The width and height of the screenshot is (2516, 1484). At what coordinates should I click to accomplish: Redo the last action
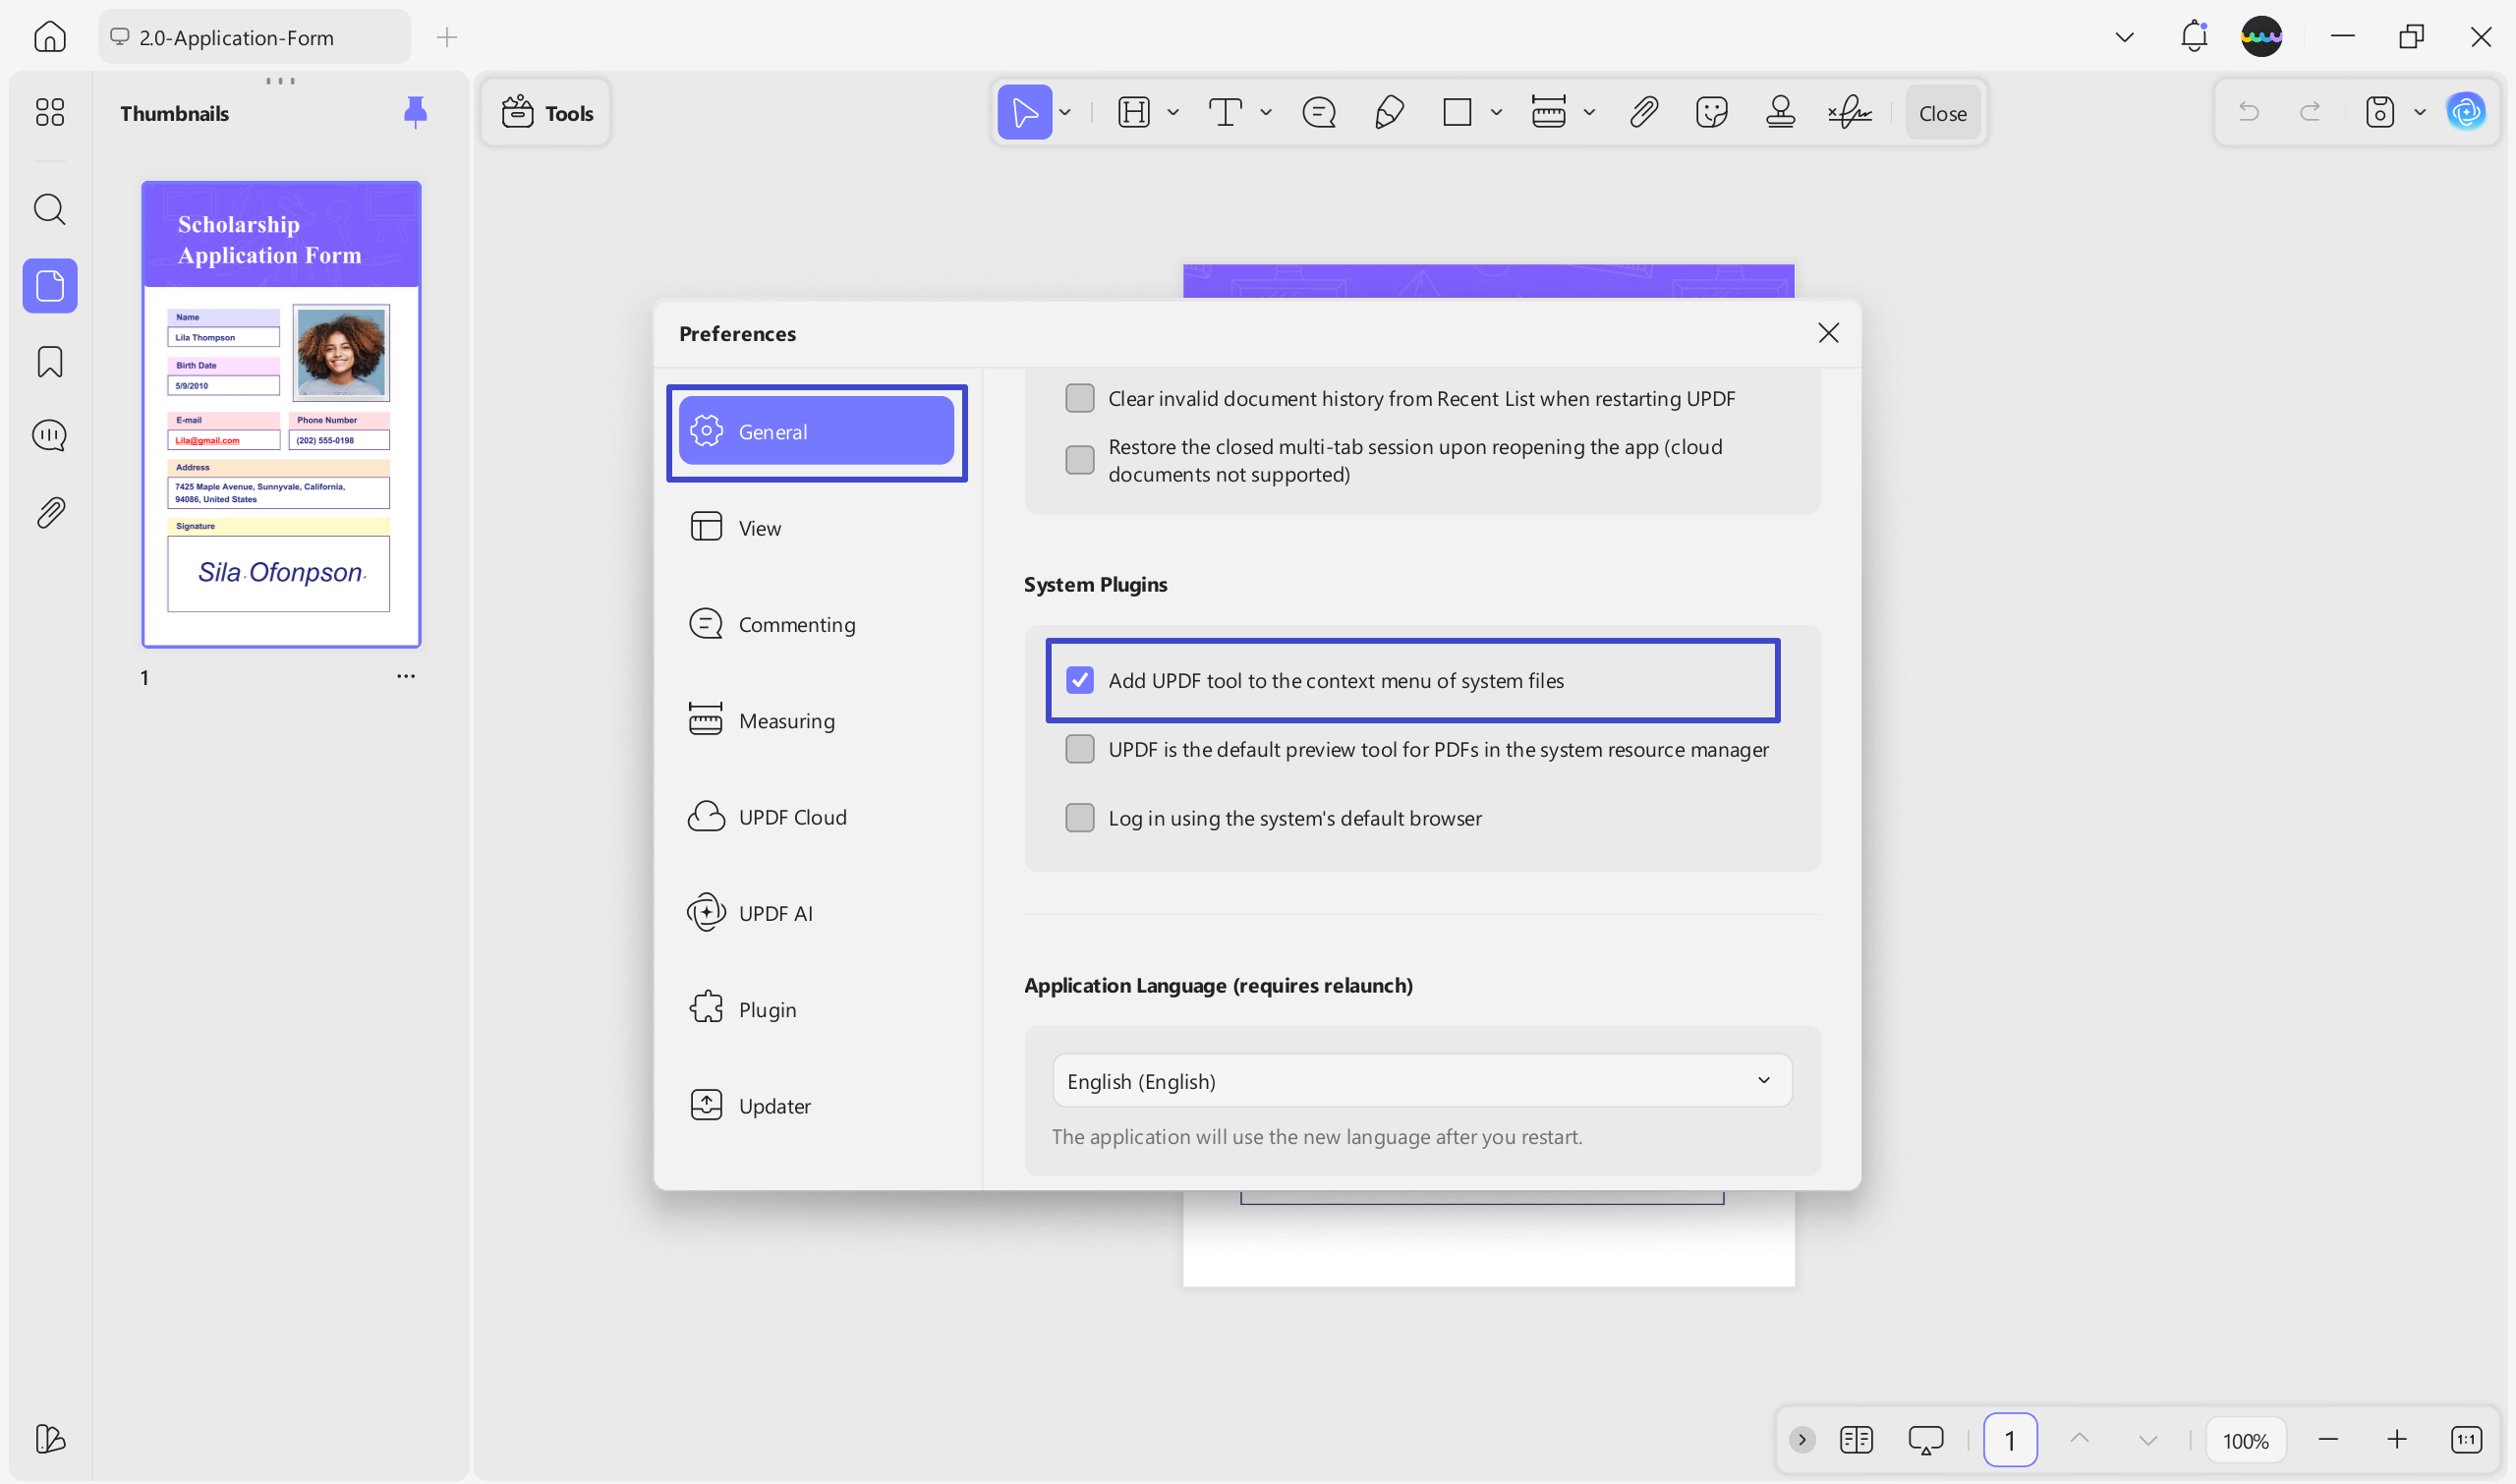pos(2310,112)
